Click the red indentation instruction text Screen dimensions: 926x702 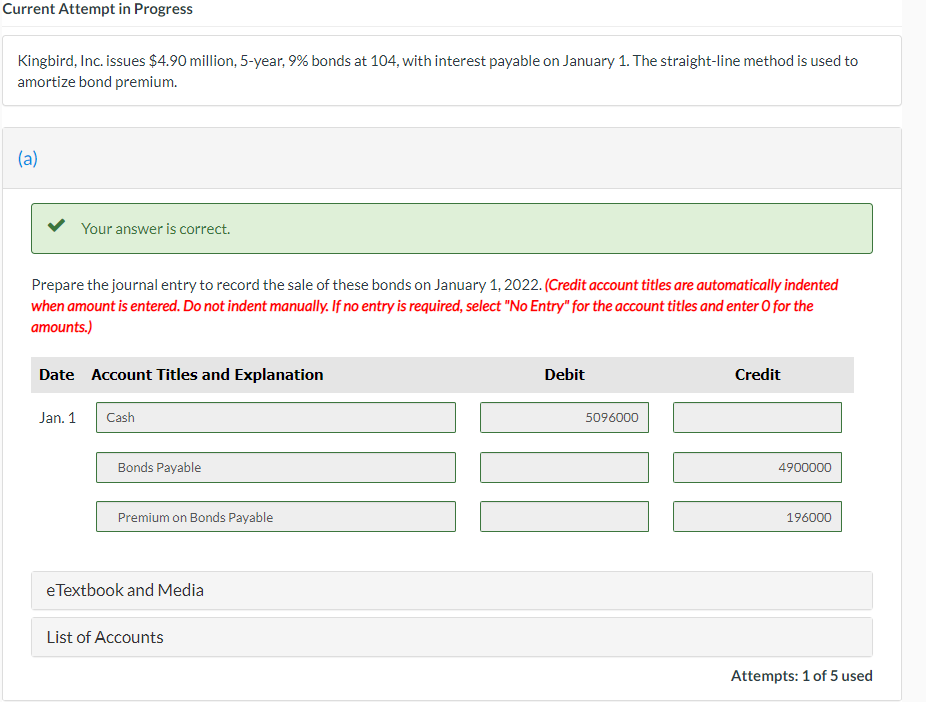(435, 306)
